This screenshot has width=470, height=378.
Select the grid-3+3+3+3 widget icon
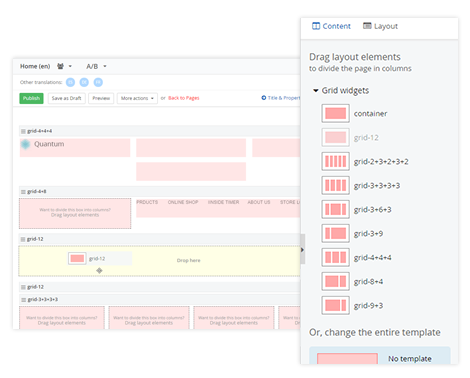[335, 186]
